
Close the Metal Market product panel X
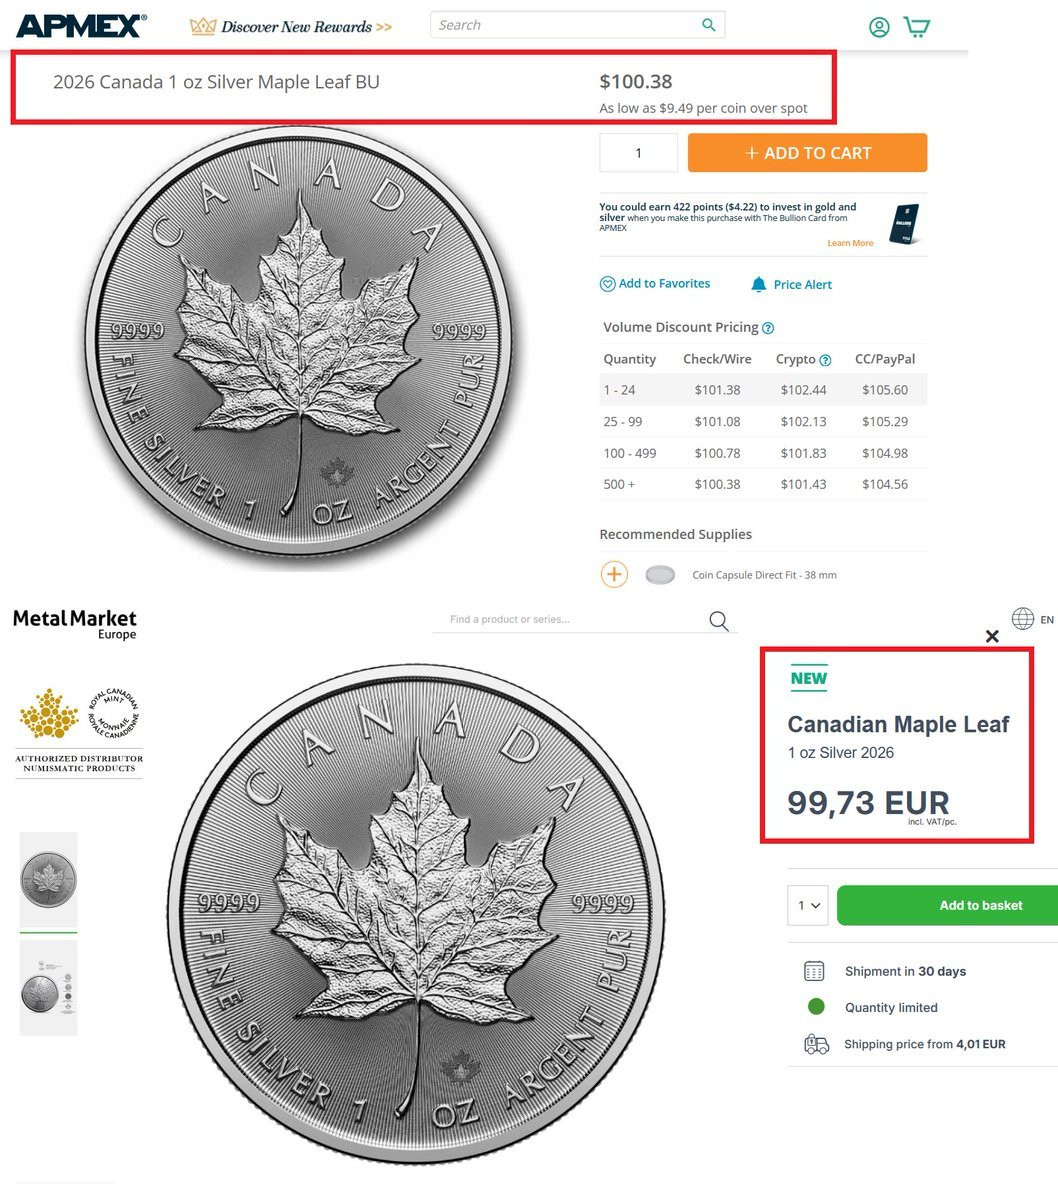point(992,636)
